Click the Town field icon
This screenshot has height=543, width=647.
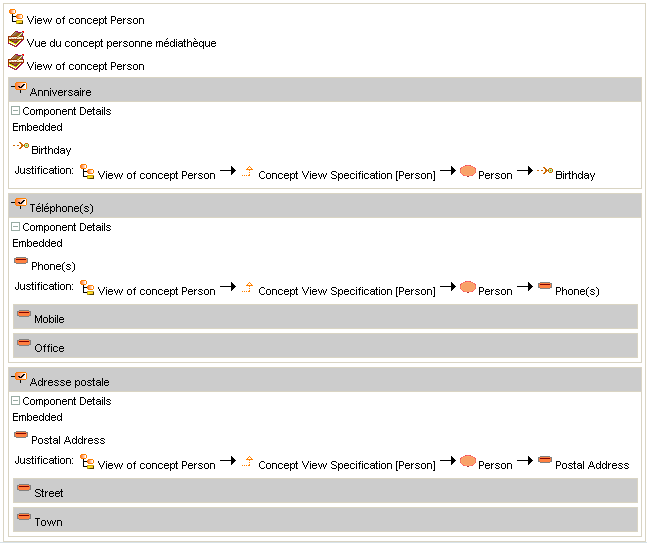click(24, 518)
